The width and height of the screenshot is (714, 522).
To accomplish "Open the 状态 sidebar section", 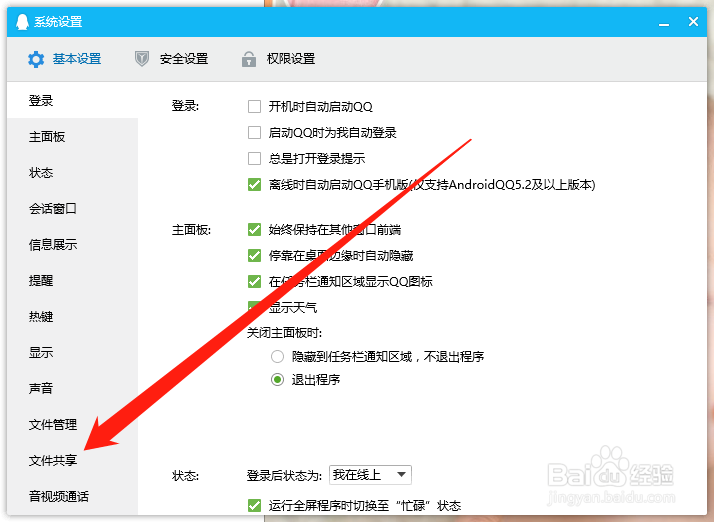I will pos(72,173).
